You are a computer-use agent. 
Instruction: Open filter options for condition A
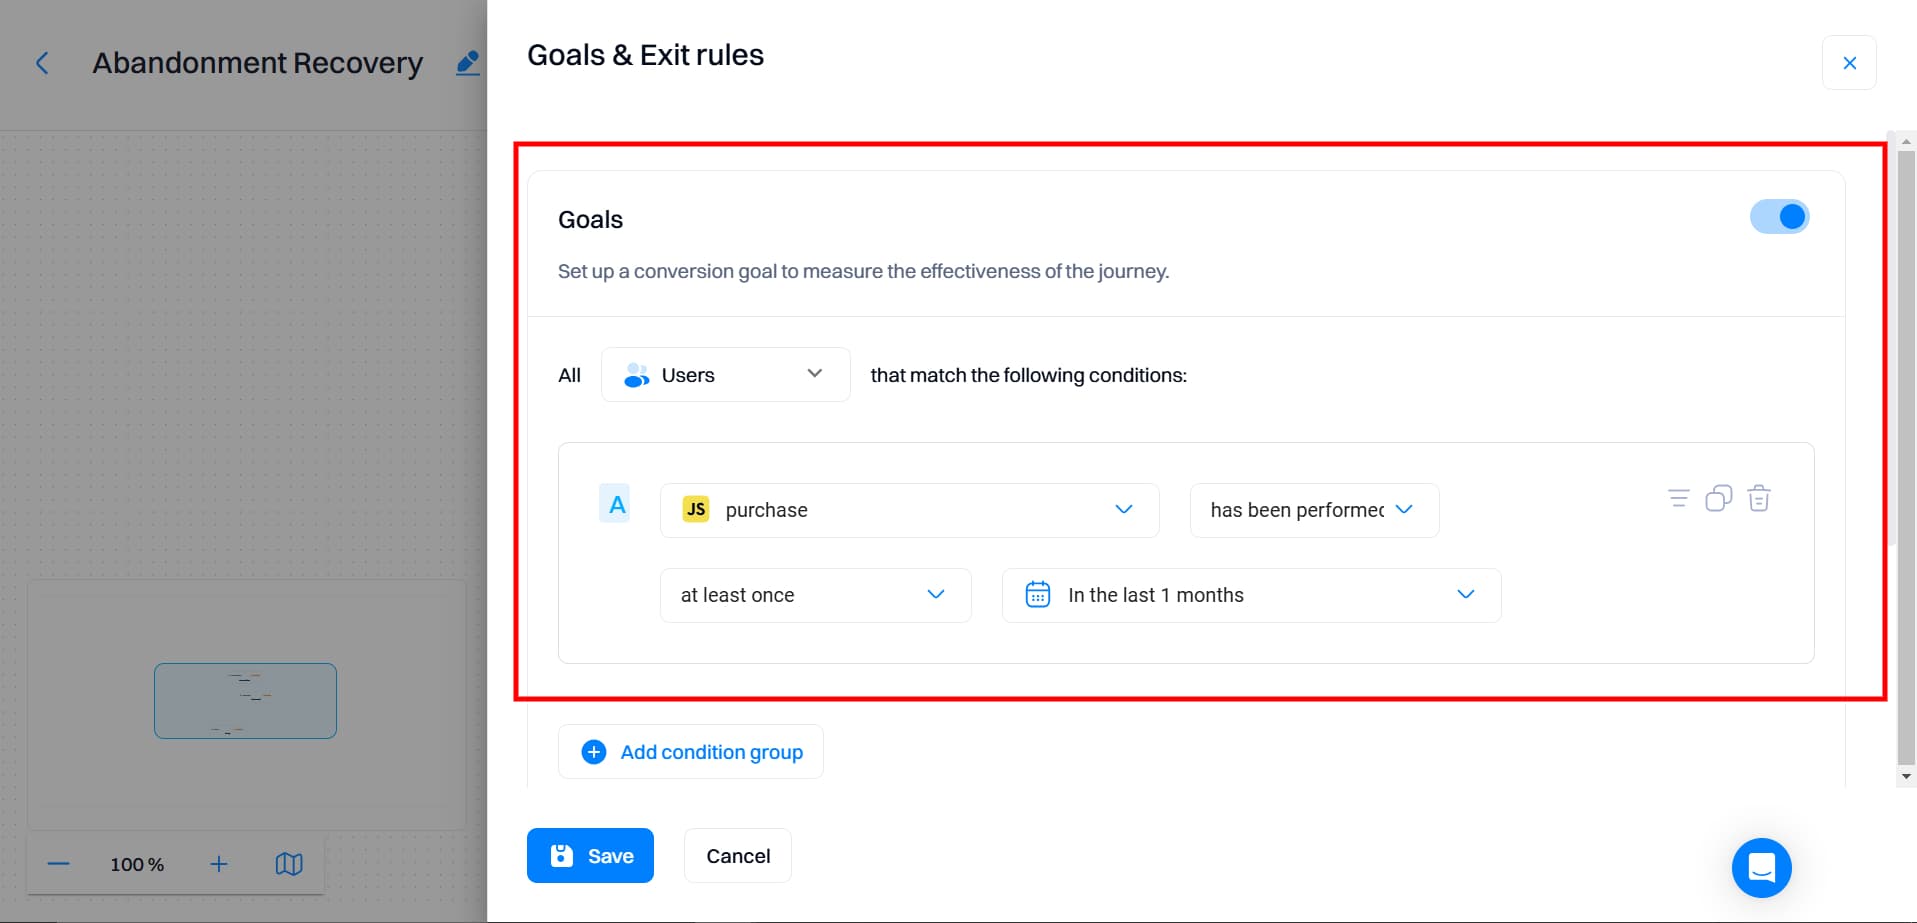coord(1678,498)
